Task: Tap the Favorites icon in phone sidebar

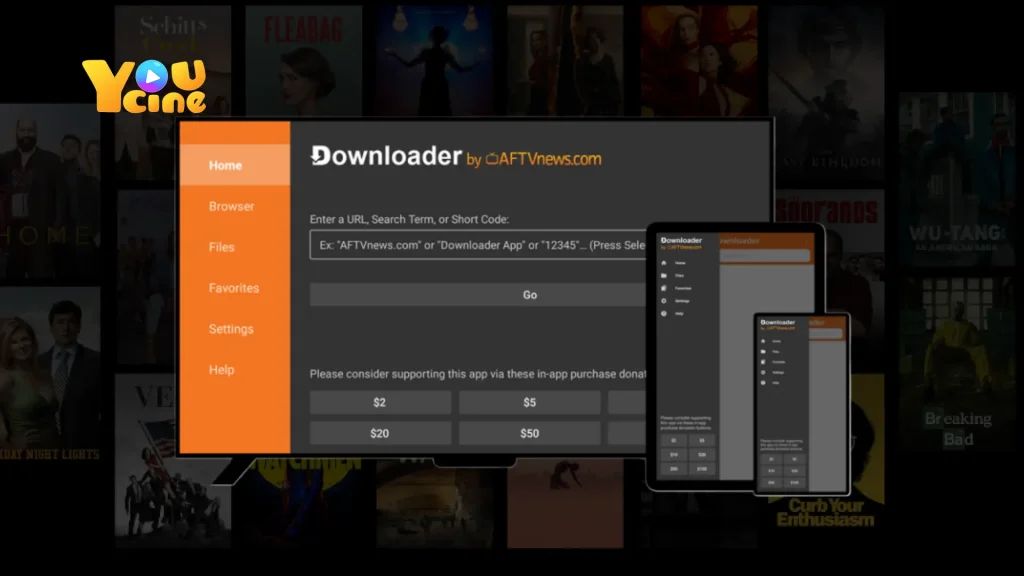Action: pos(763,362)
